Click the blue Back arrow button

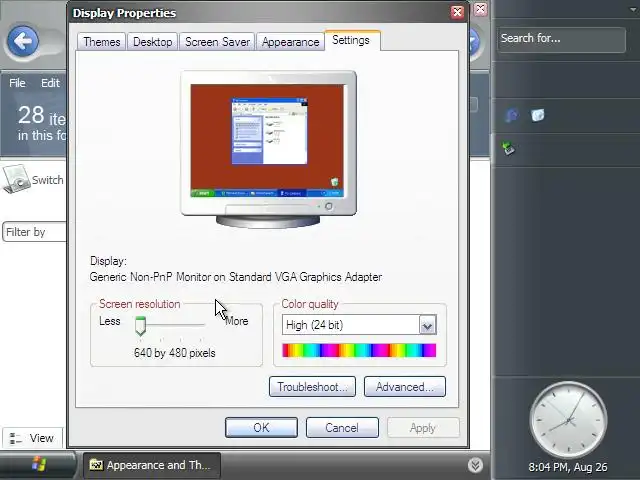tap(23, 41)
